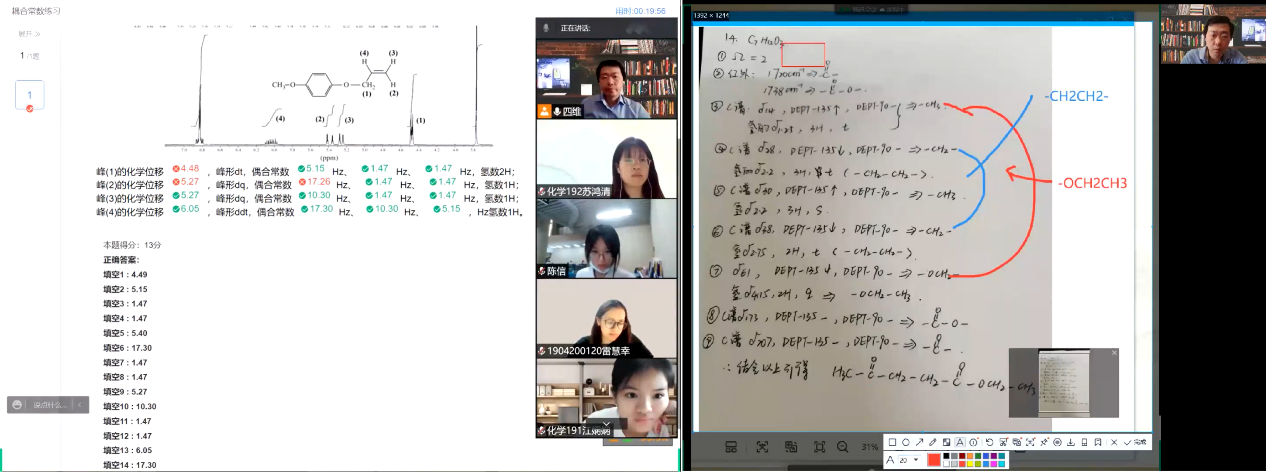This screenshot has height=472, width=1268.
Task: Click the 完成 button to finish screenshot
Action: point(1133,442)
